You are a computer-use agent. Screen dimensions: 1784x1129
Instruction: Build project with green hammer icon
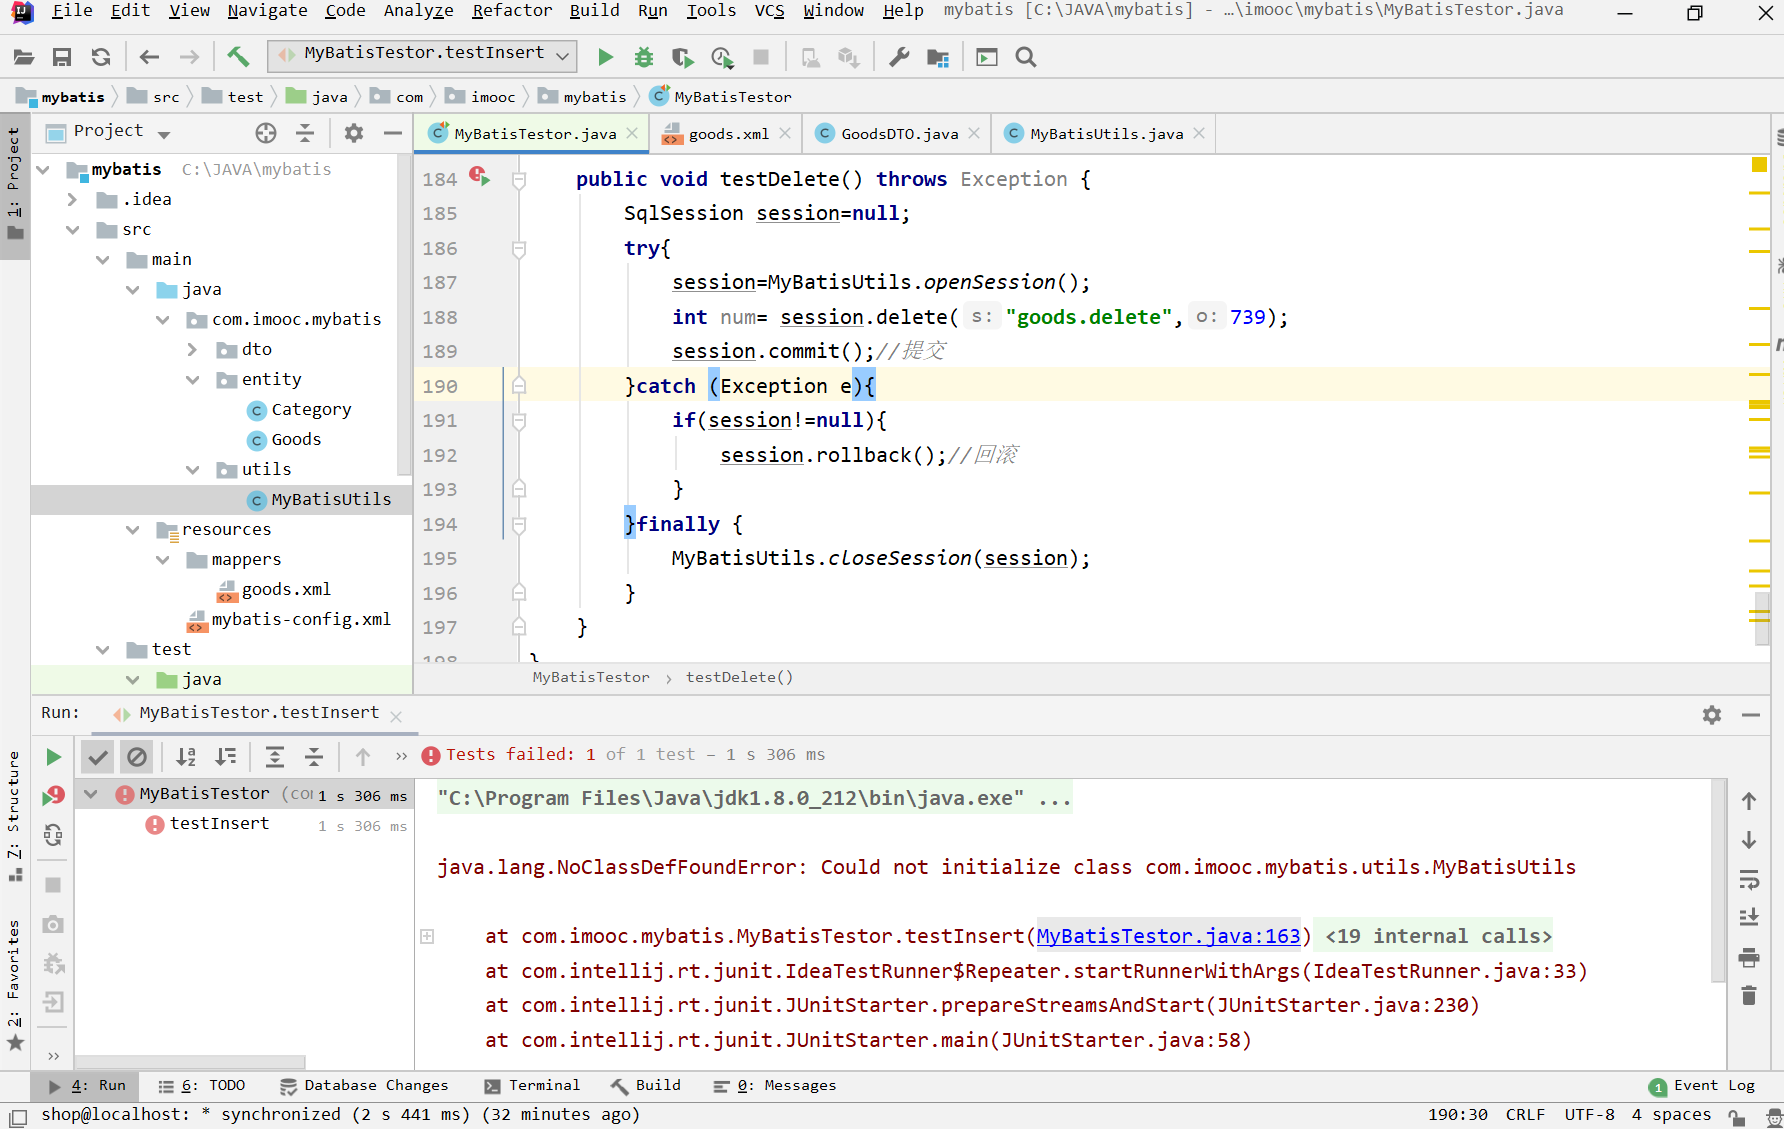click(237, 57)
